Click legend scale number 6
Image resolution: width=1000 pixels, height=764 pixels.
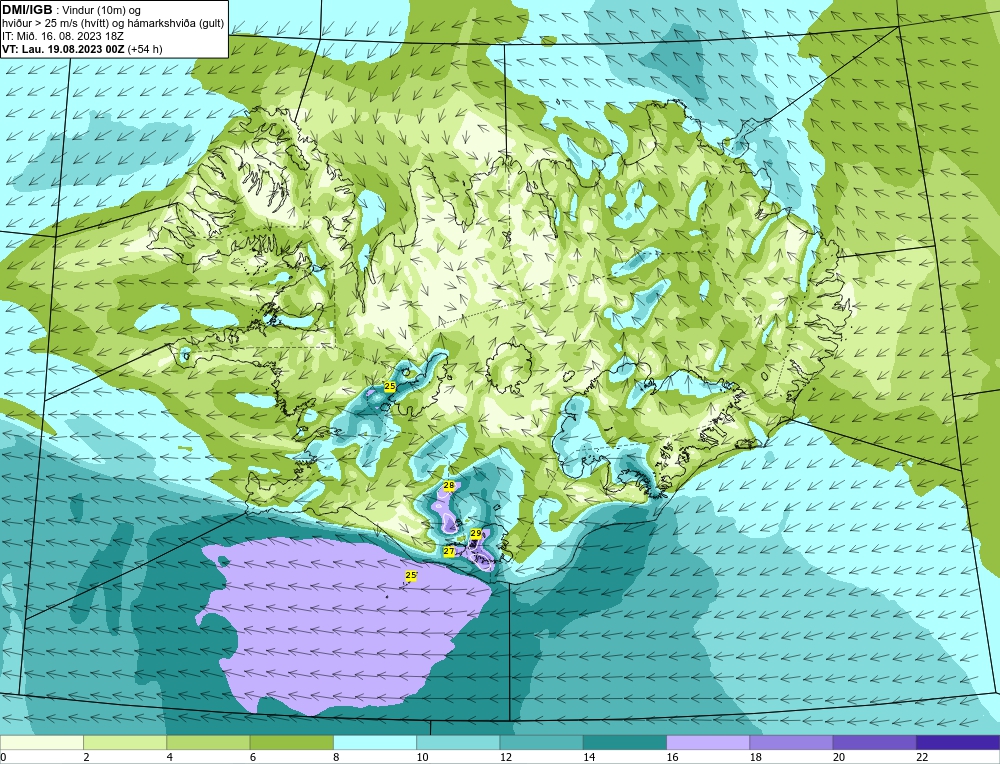[253, 758]
